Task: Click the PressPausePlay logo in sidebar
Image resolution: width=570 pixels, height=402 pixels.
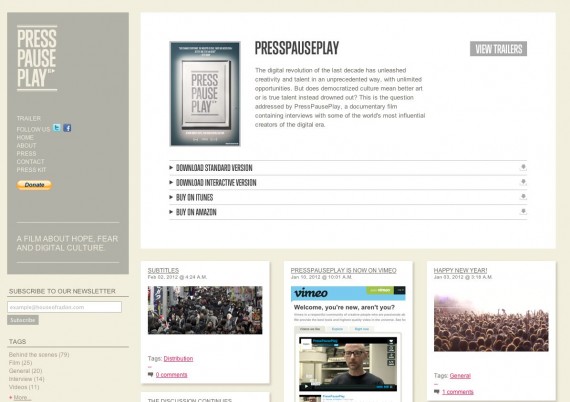Action: point(37,58)
